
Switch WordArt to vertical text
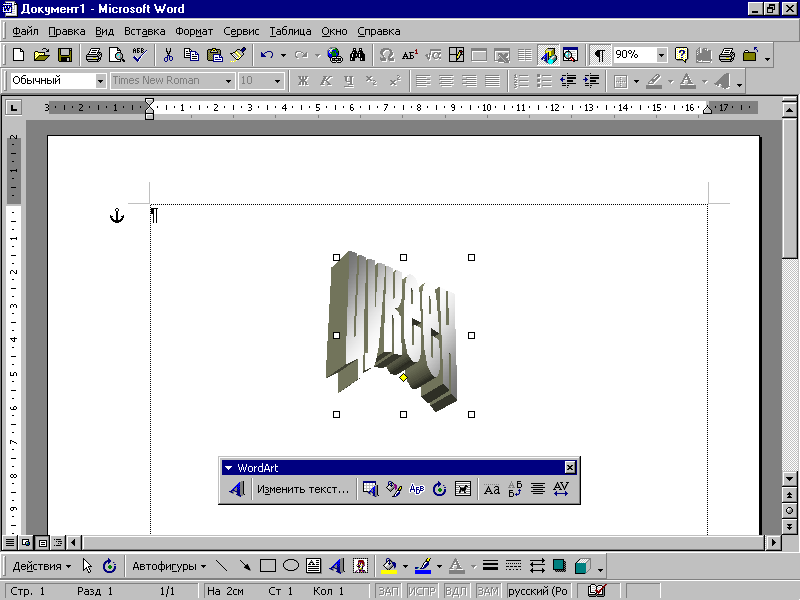pyautogui.click(x=515, y=489)
